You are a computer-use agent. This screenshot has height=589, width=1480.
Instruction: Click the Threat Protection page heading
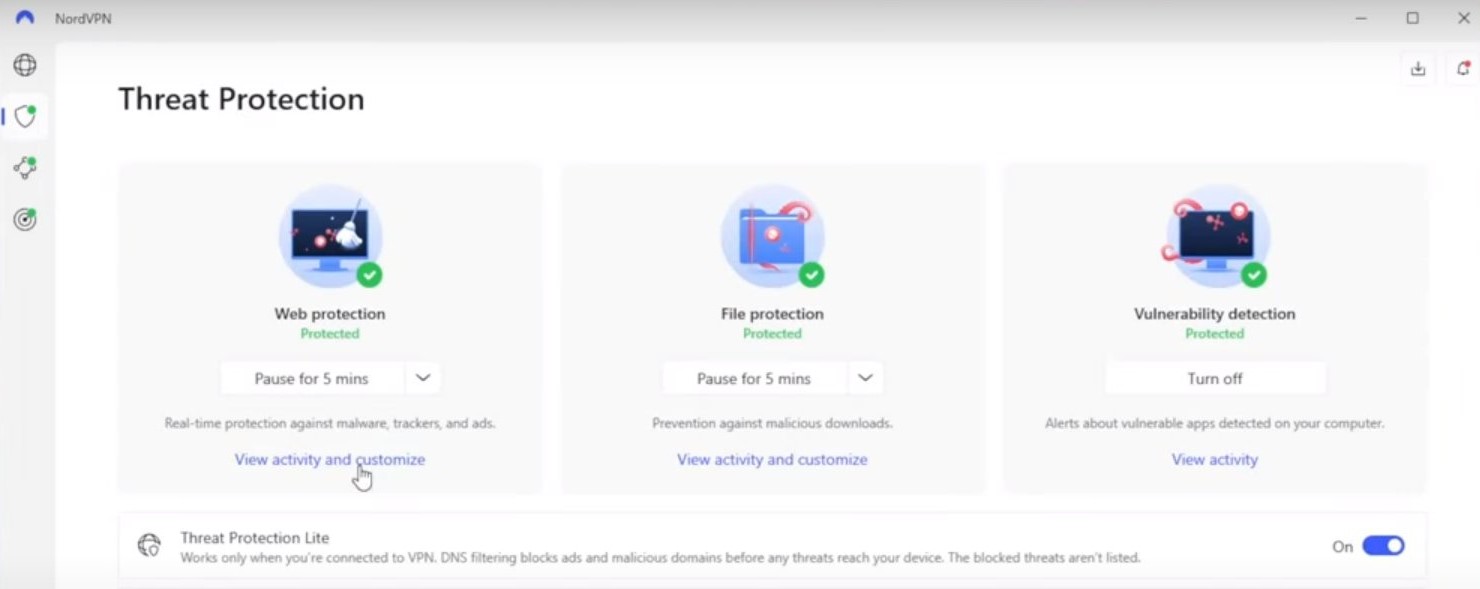pos(241,99)
